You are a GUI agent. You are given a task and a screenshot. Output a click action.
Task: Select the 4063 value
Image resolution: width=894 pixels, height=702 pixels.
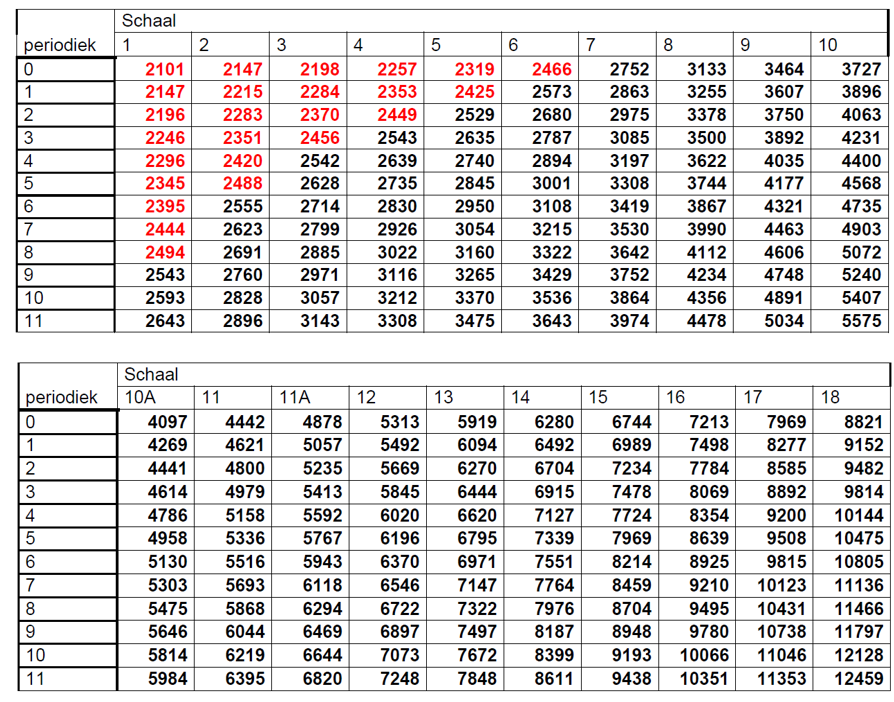862,115
